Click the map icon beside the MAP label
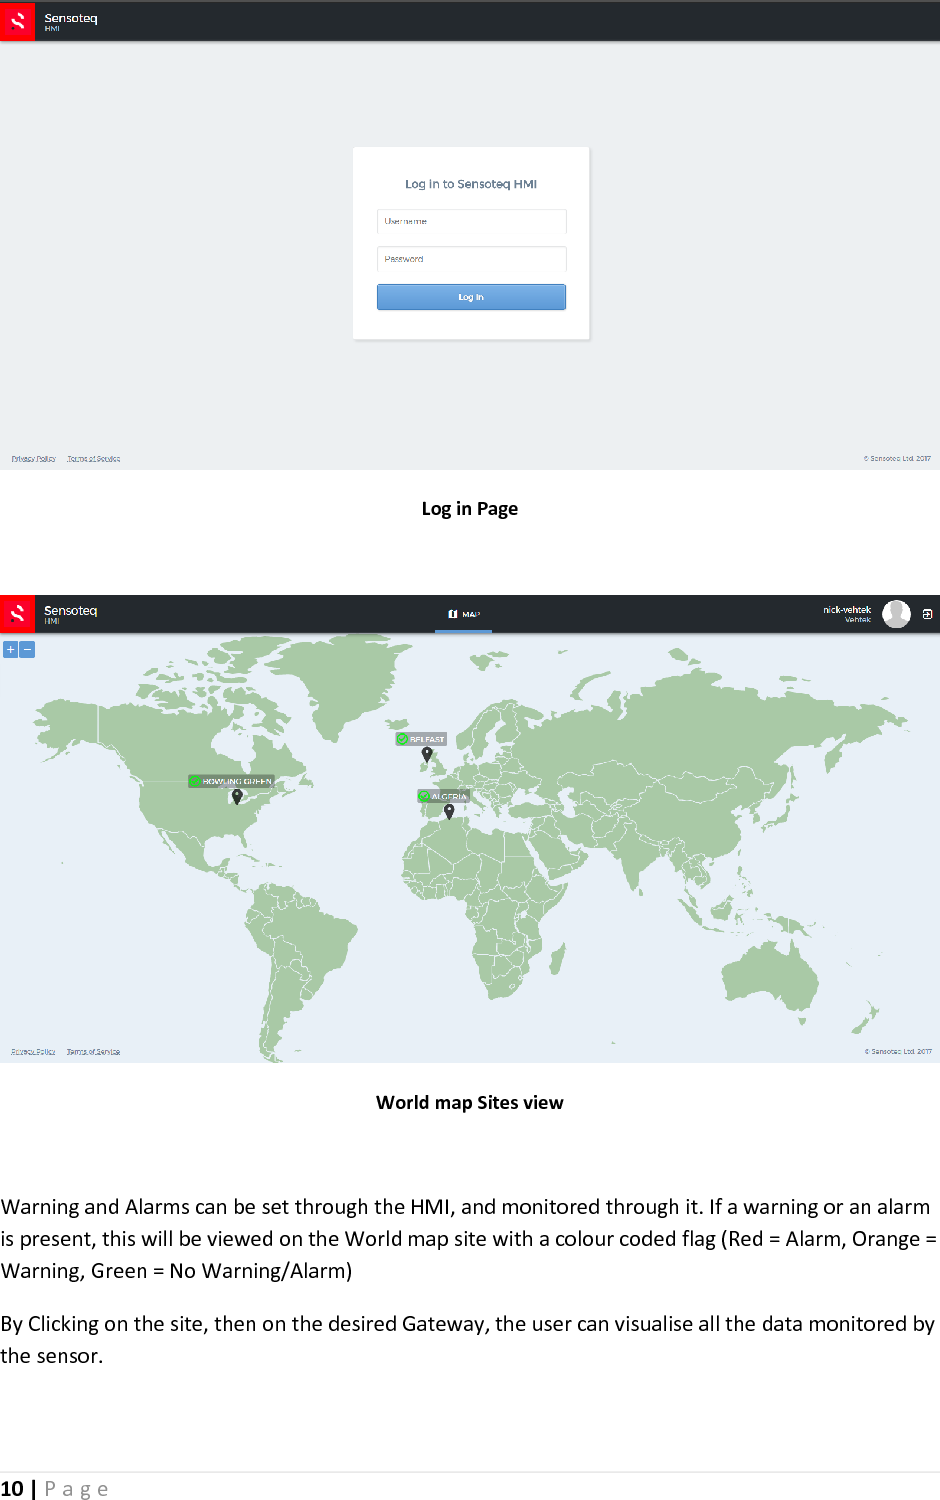Image resolution: width=940 pixels, height=1500 pixels. click(x=452, y=613)
